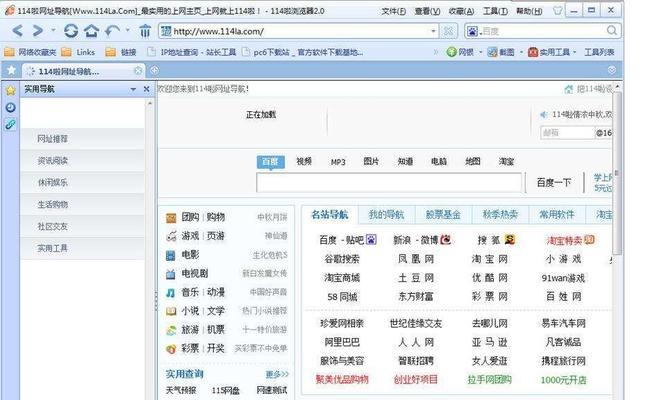Click the 团购 shopping category icon
Viewport: 666px width, 400px height.
coord(171,218)
